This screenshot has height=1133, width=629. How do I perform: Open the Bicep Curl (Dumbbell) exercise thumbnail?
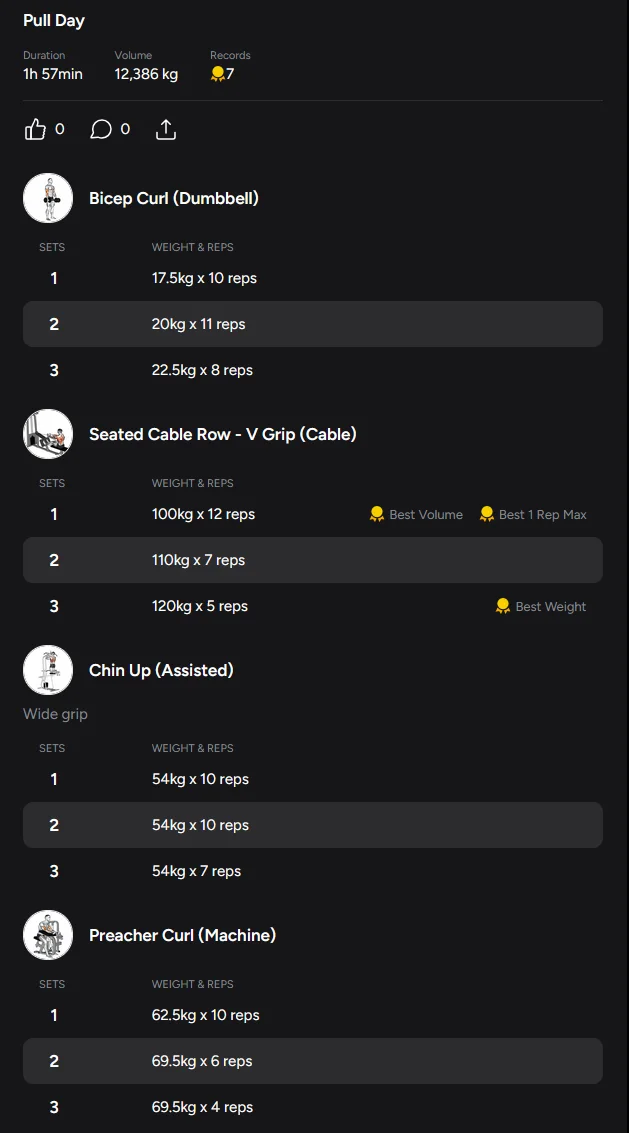(x=48, y=198)
